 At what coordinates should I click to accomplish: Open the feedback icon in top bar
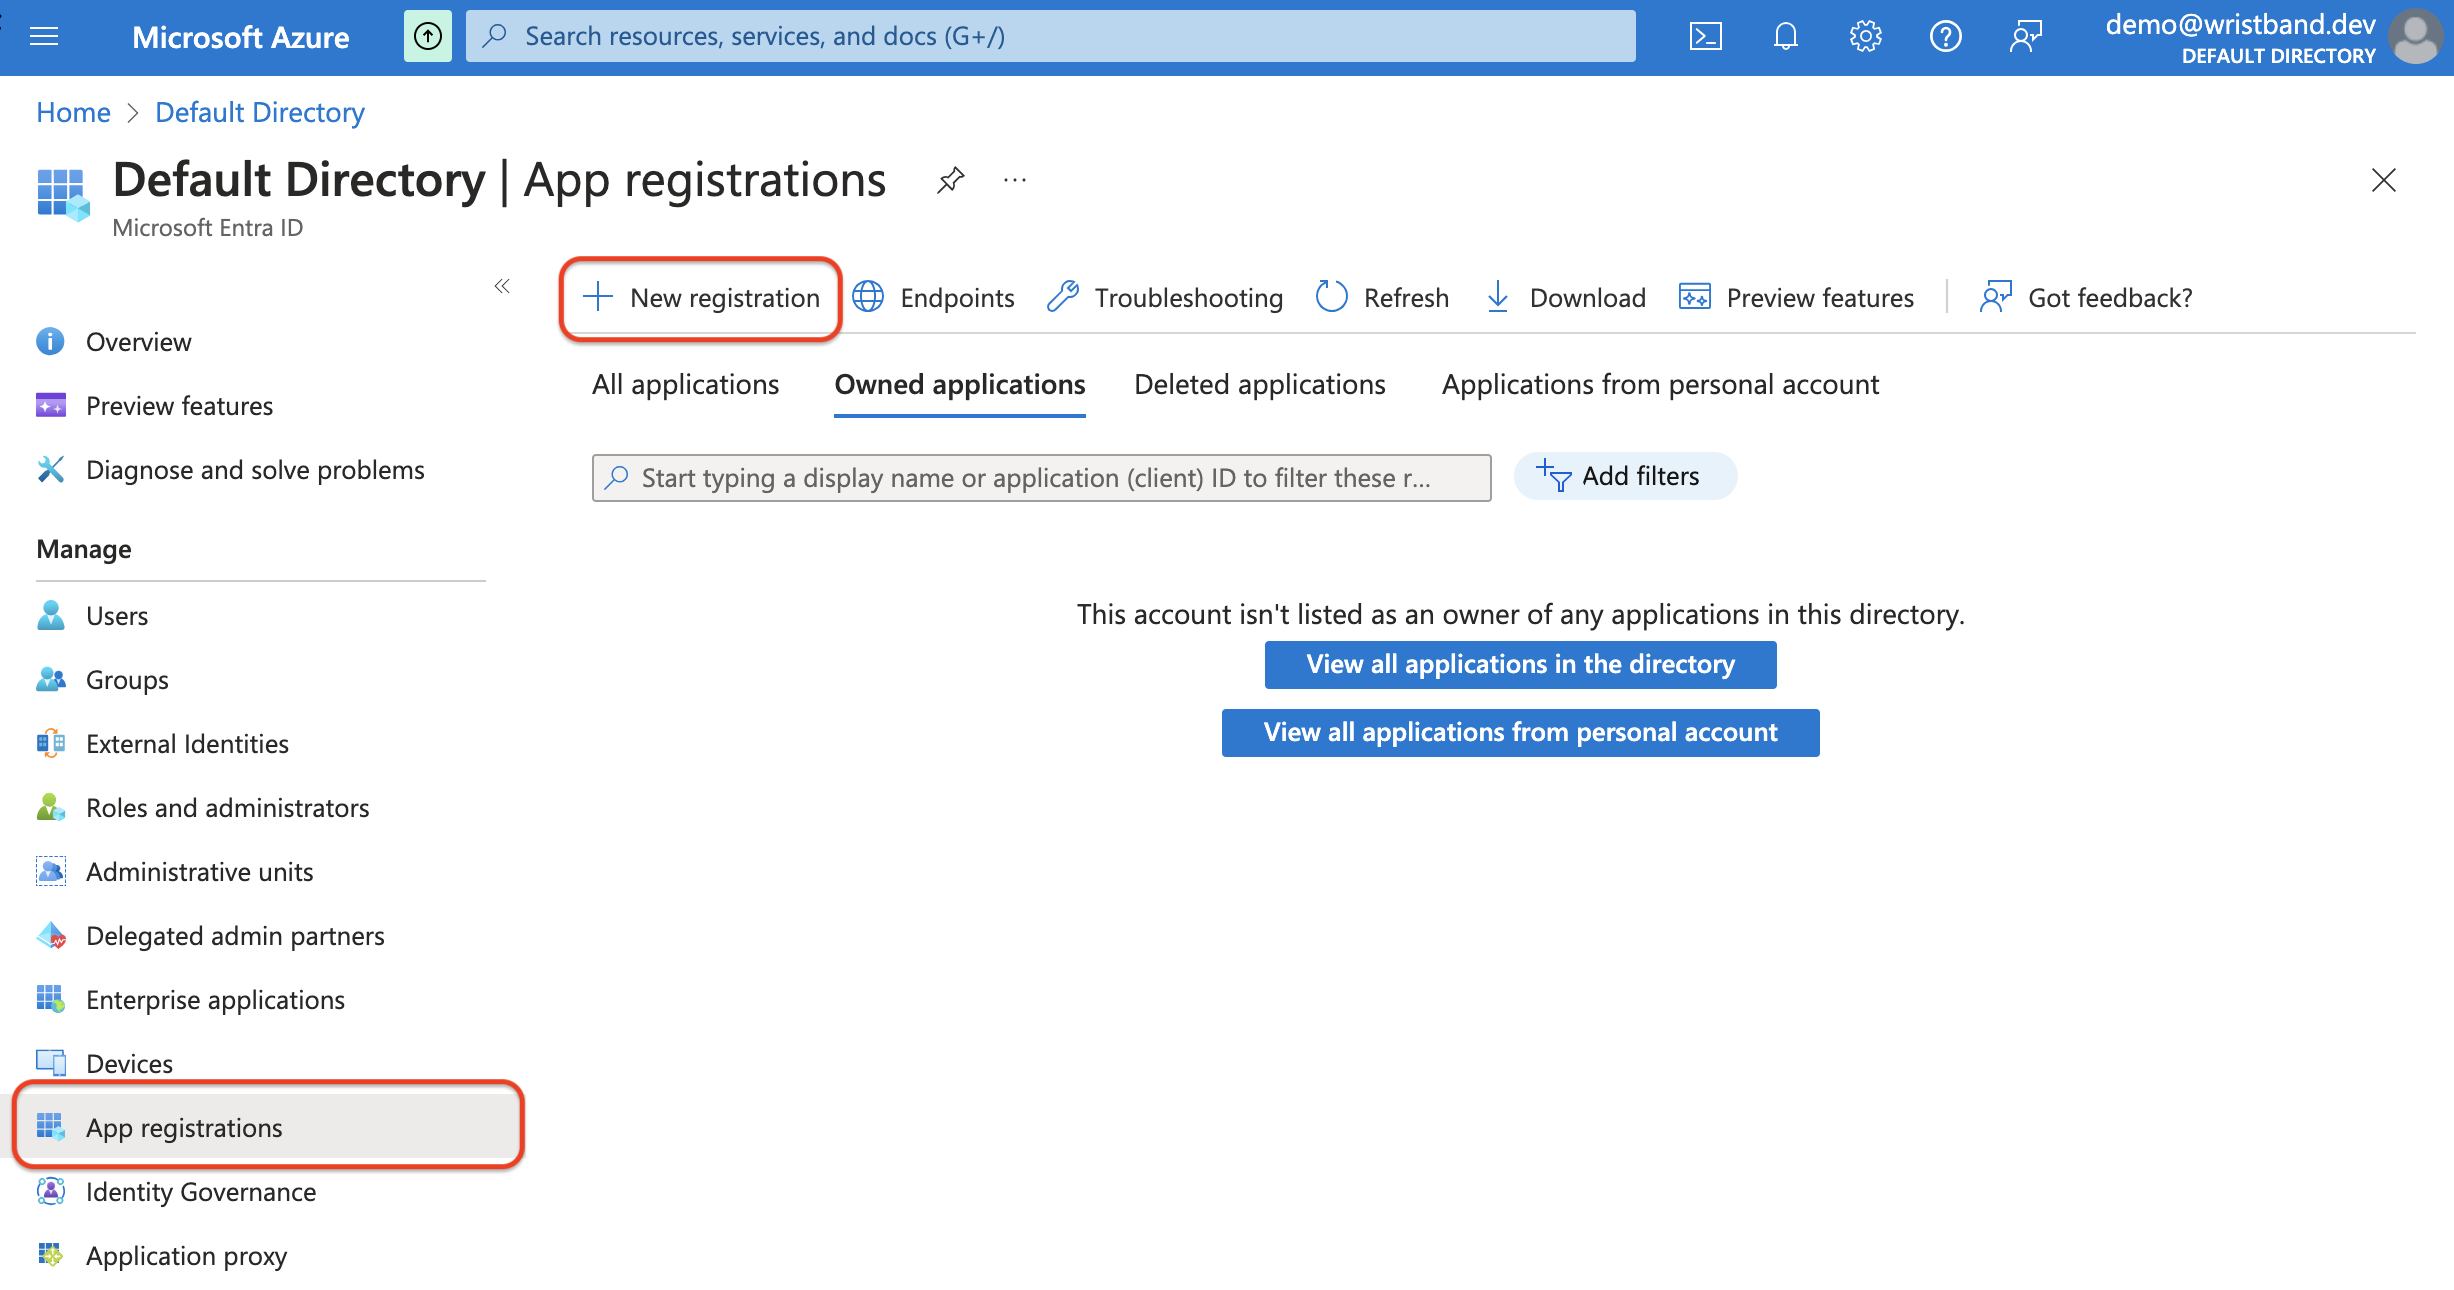coord(2025,37)
